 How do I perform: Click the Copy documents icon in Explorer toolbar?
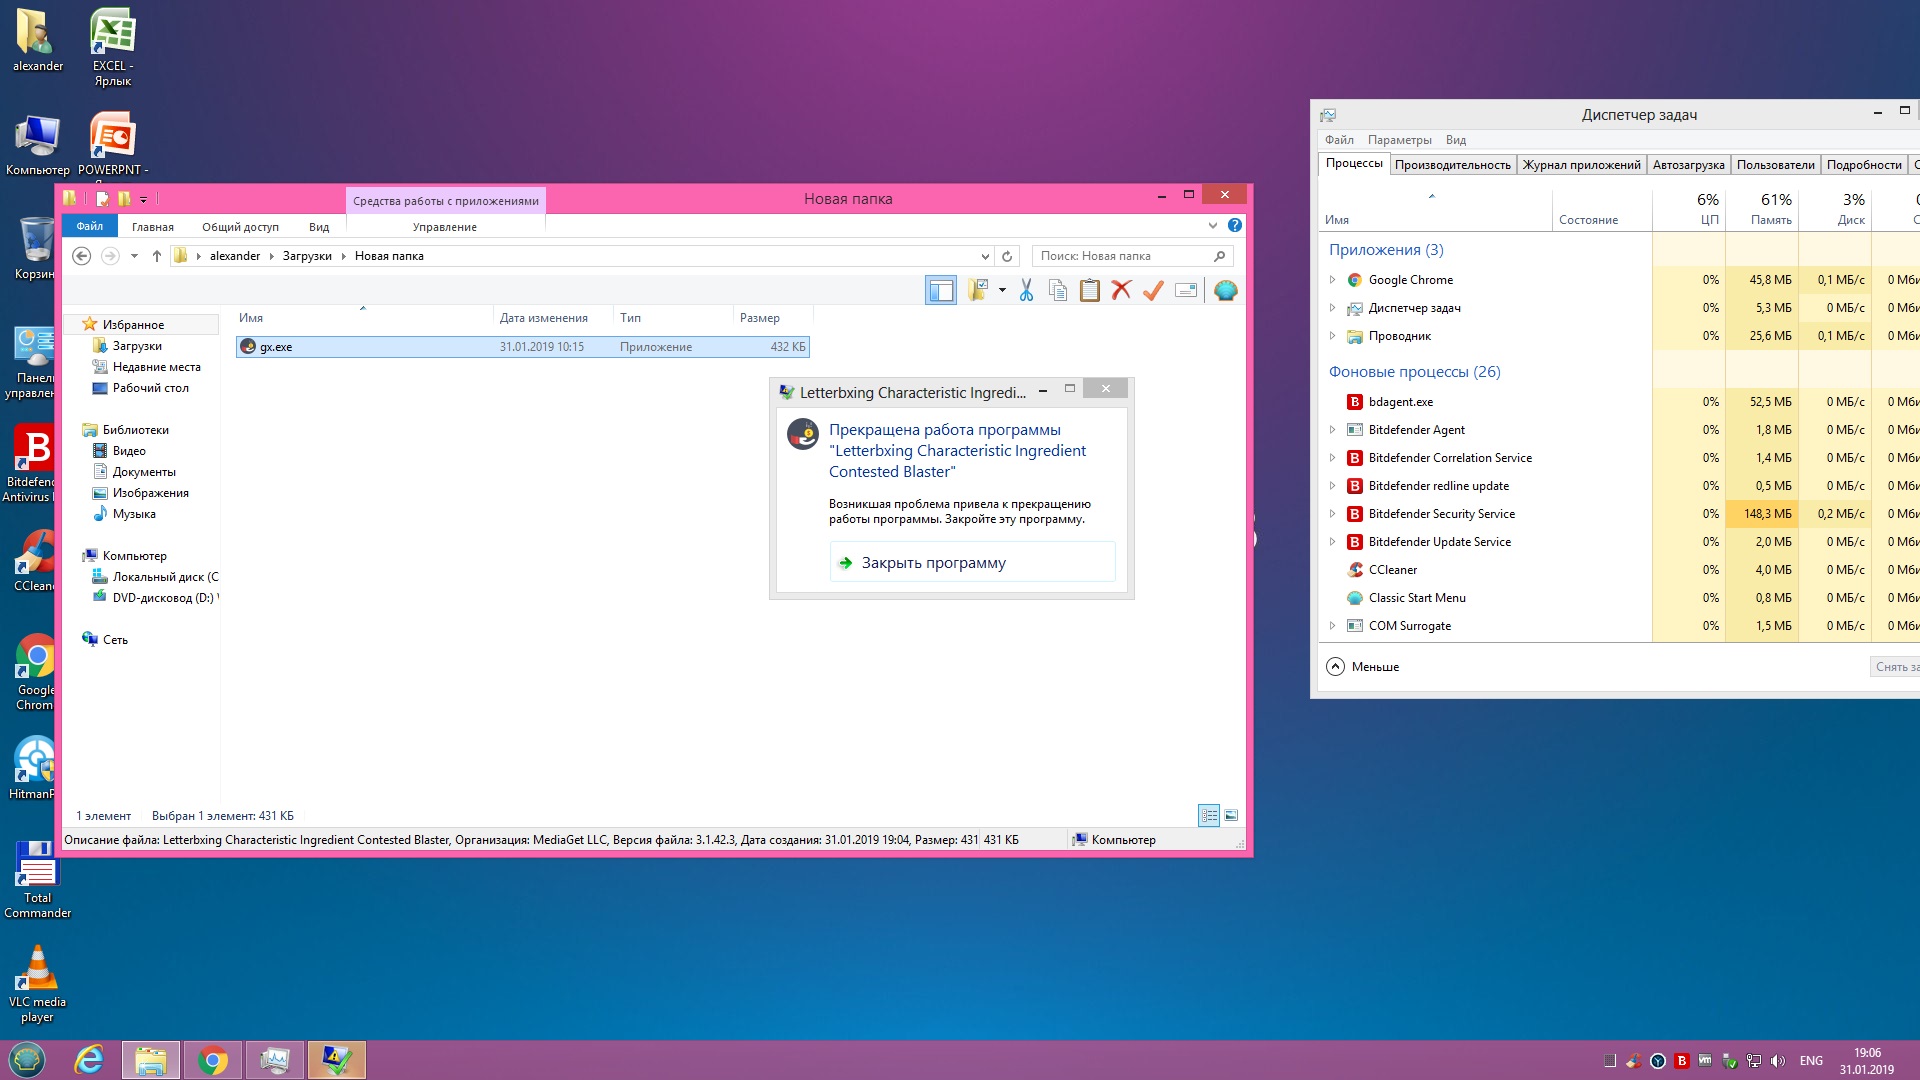click(1058, 291)
